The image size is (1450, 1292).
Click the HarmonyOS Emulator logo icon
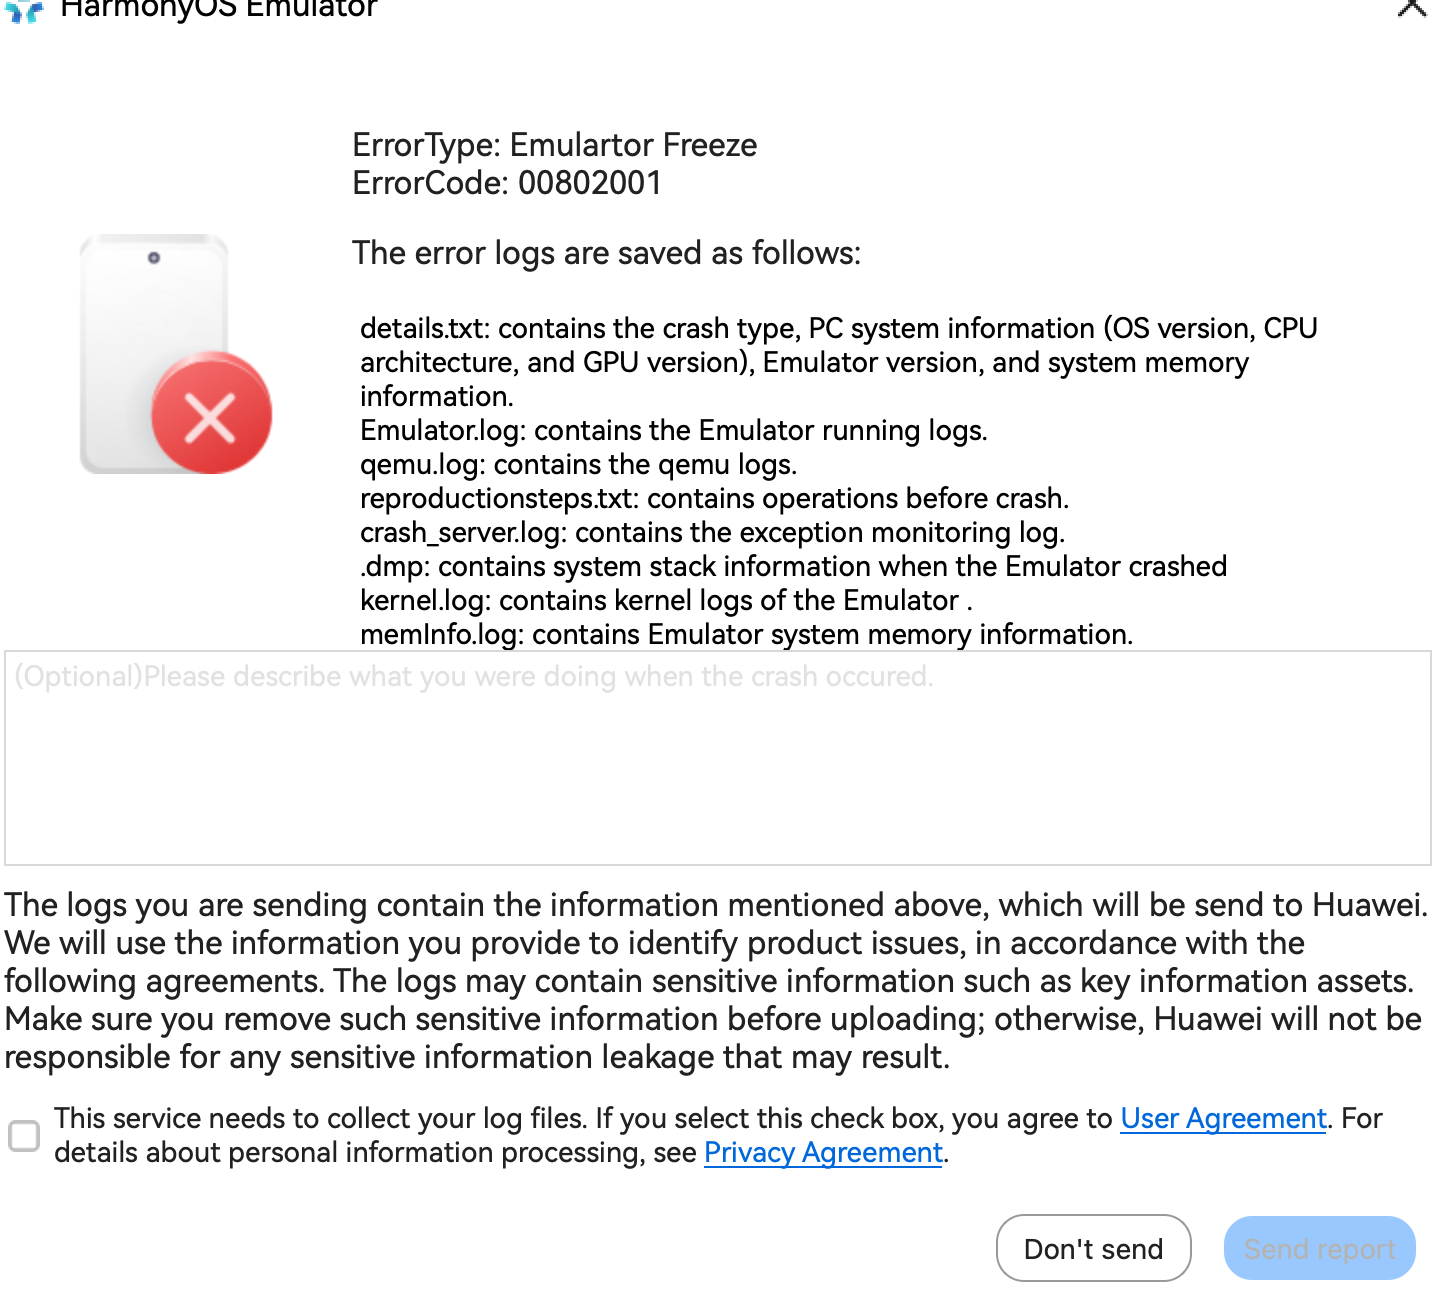[24, 10]
